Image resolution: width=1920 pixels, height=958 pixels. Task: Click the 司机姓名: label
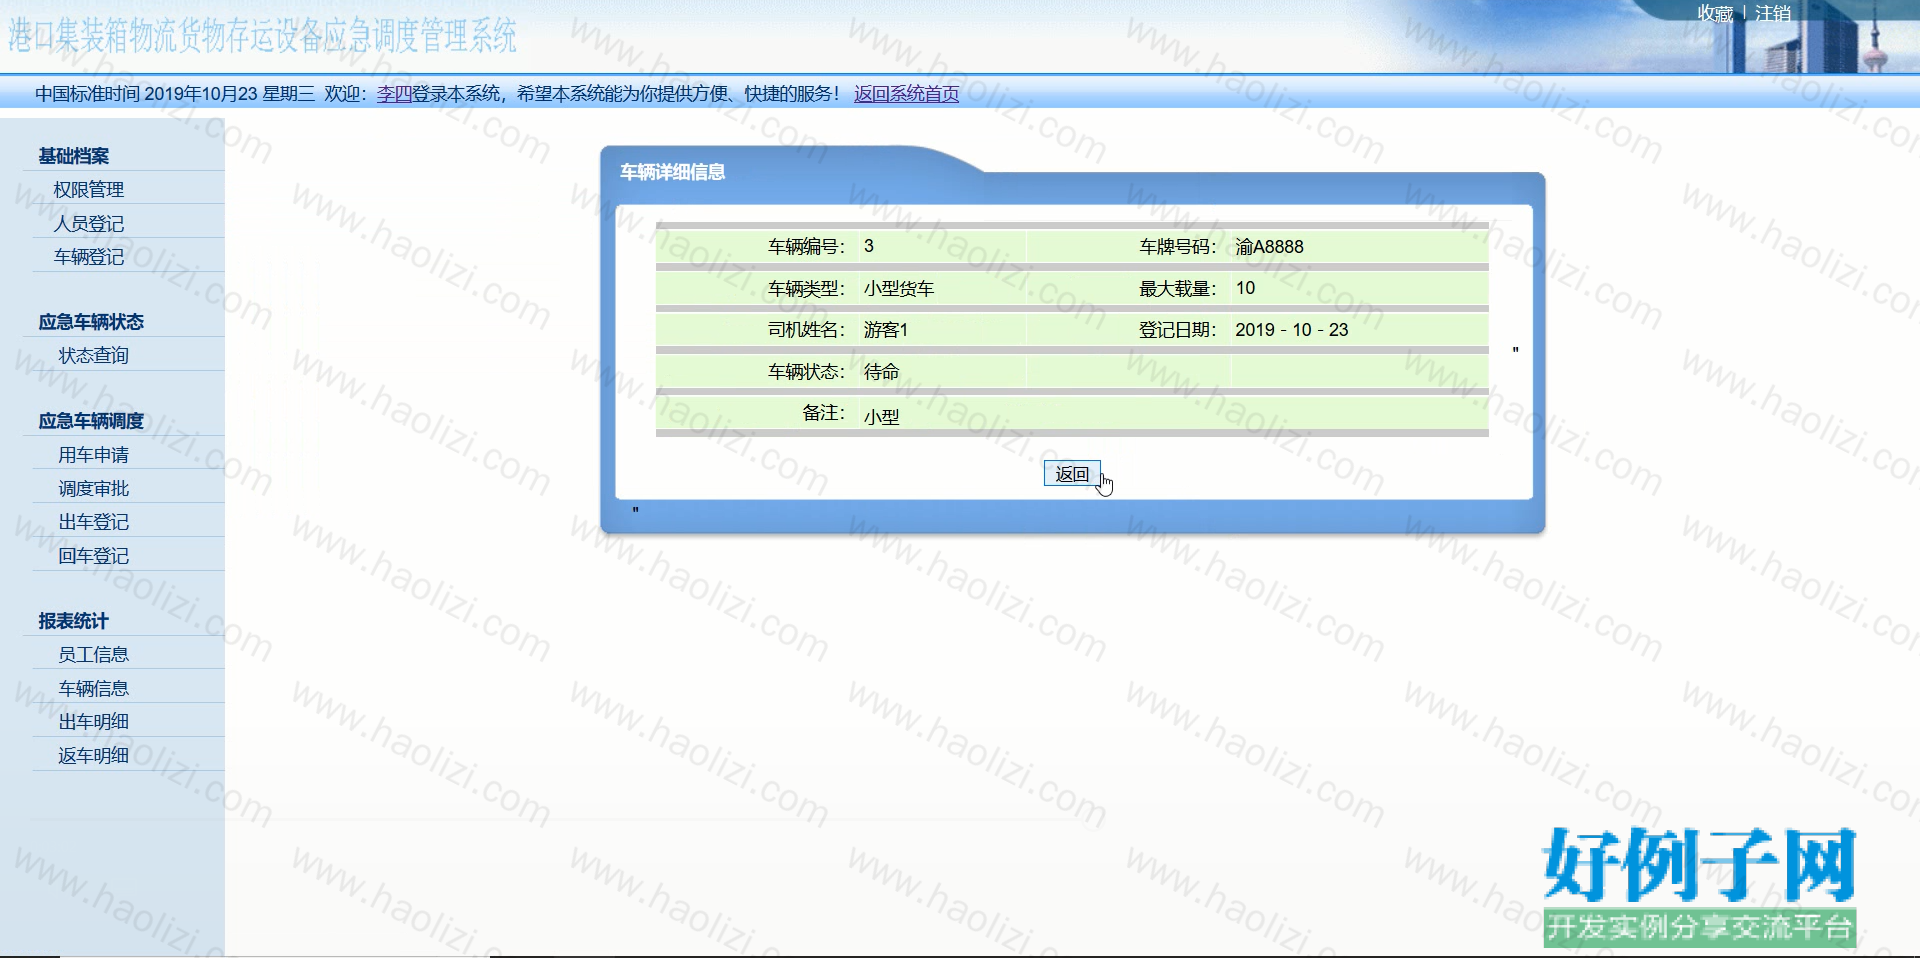807,330
